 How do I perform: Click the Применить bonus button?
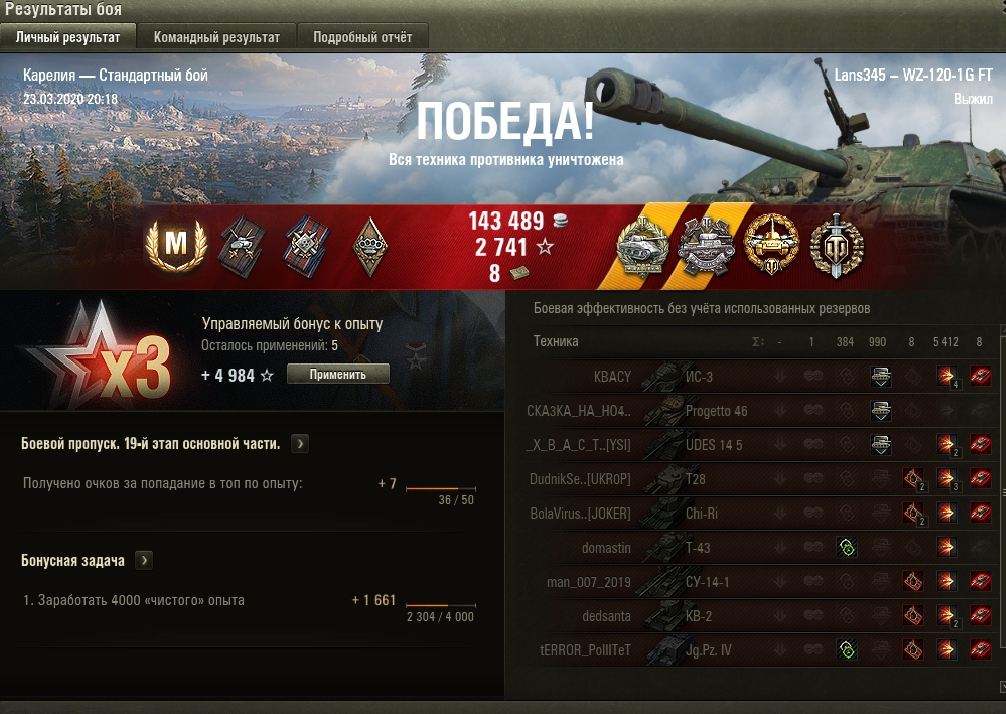click(x=338, y=374)
